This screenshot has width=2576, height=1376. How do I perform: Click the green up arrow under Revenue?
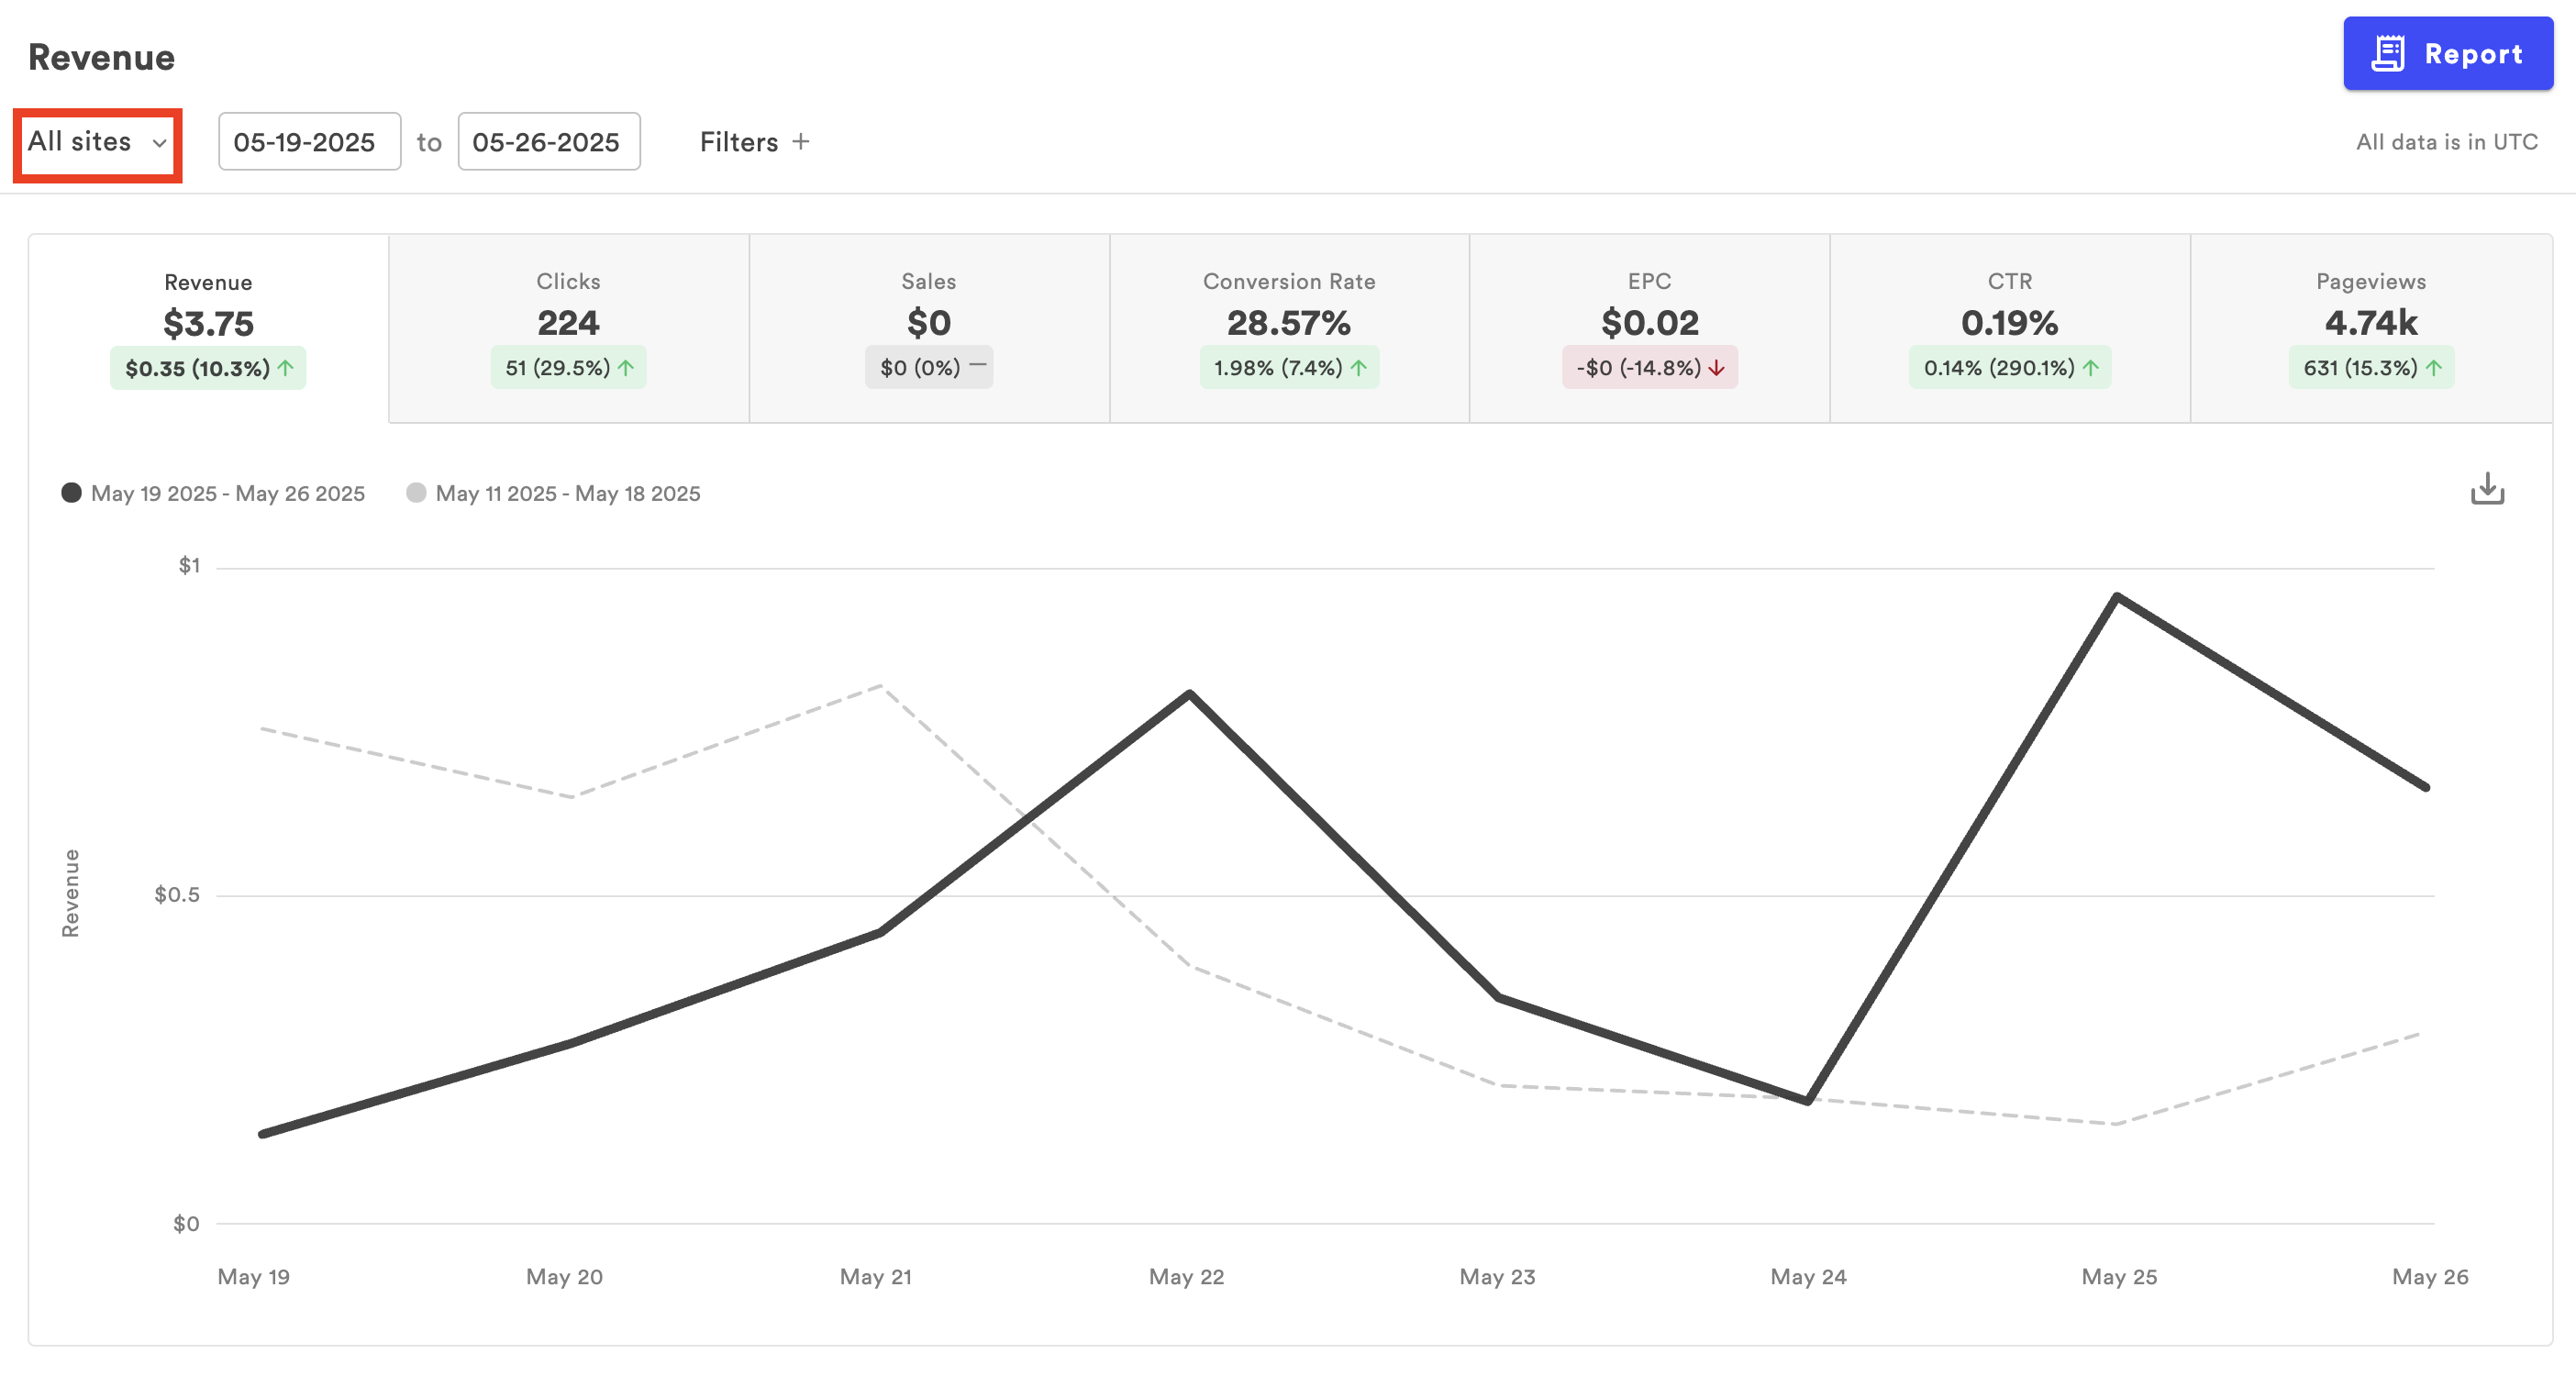coord(286,368)
